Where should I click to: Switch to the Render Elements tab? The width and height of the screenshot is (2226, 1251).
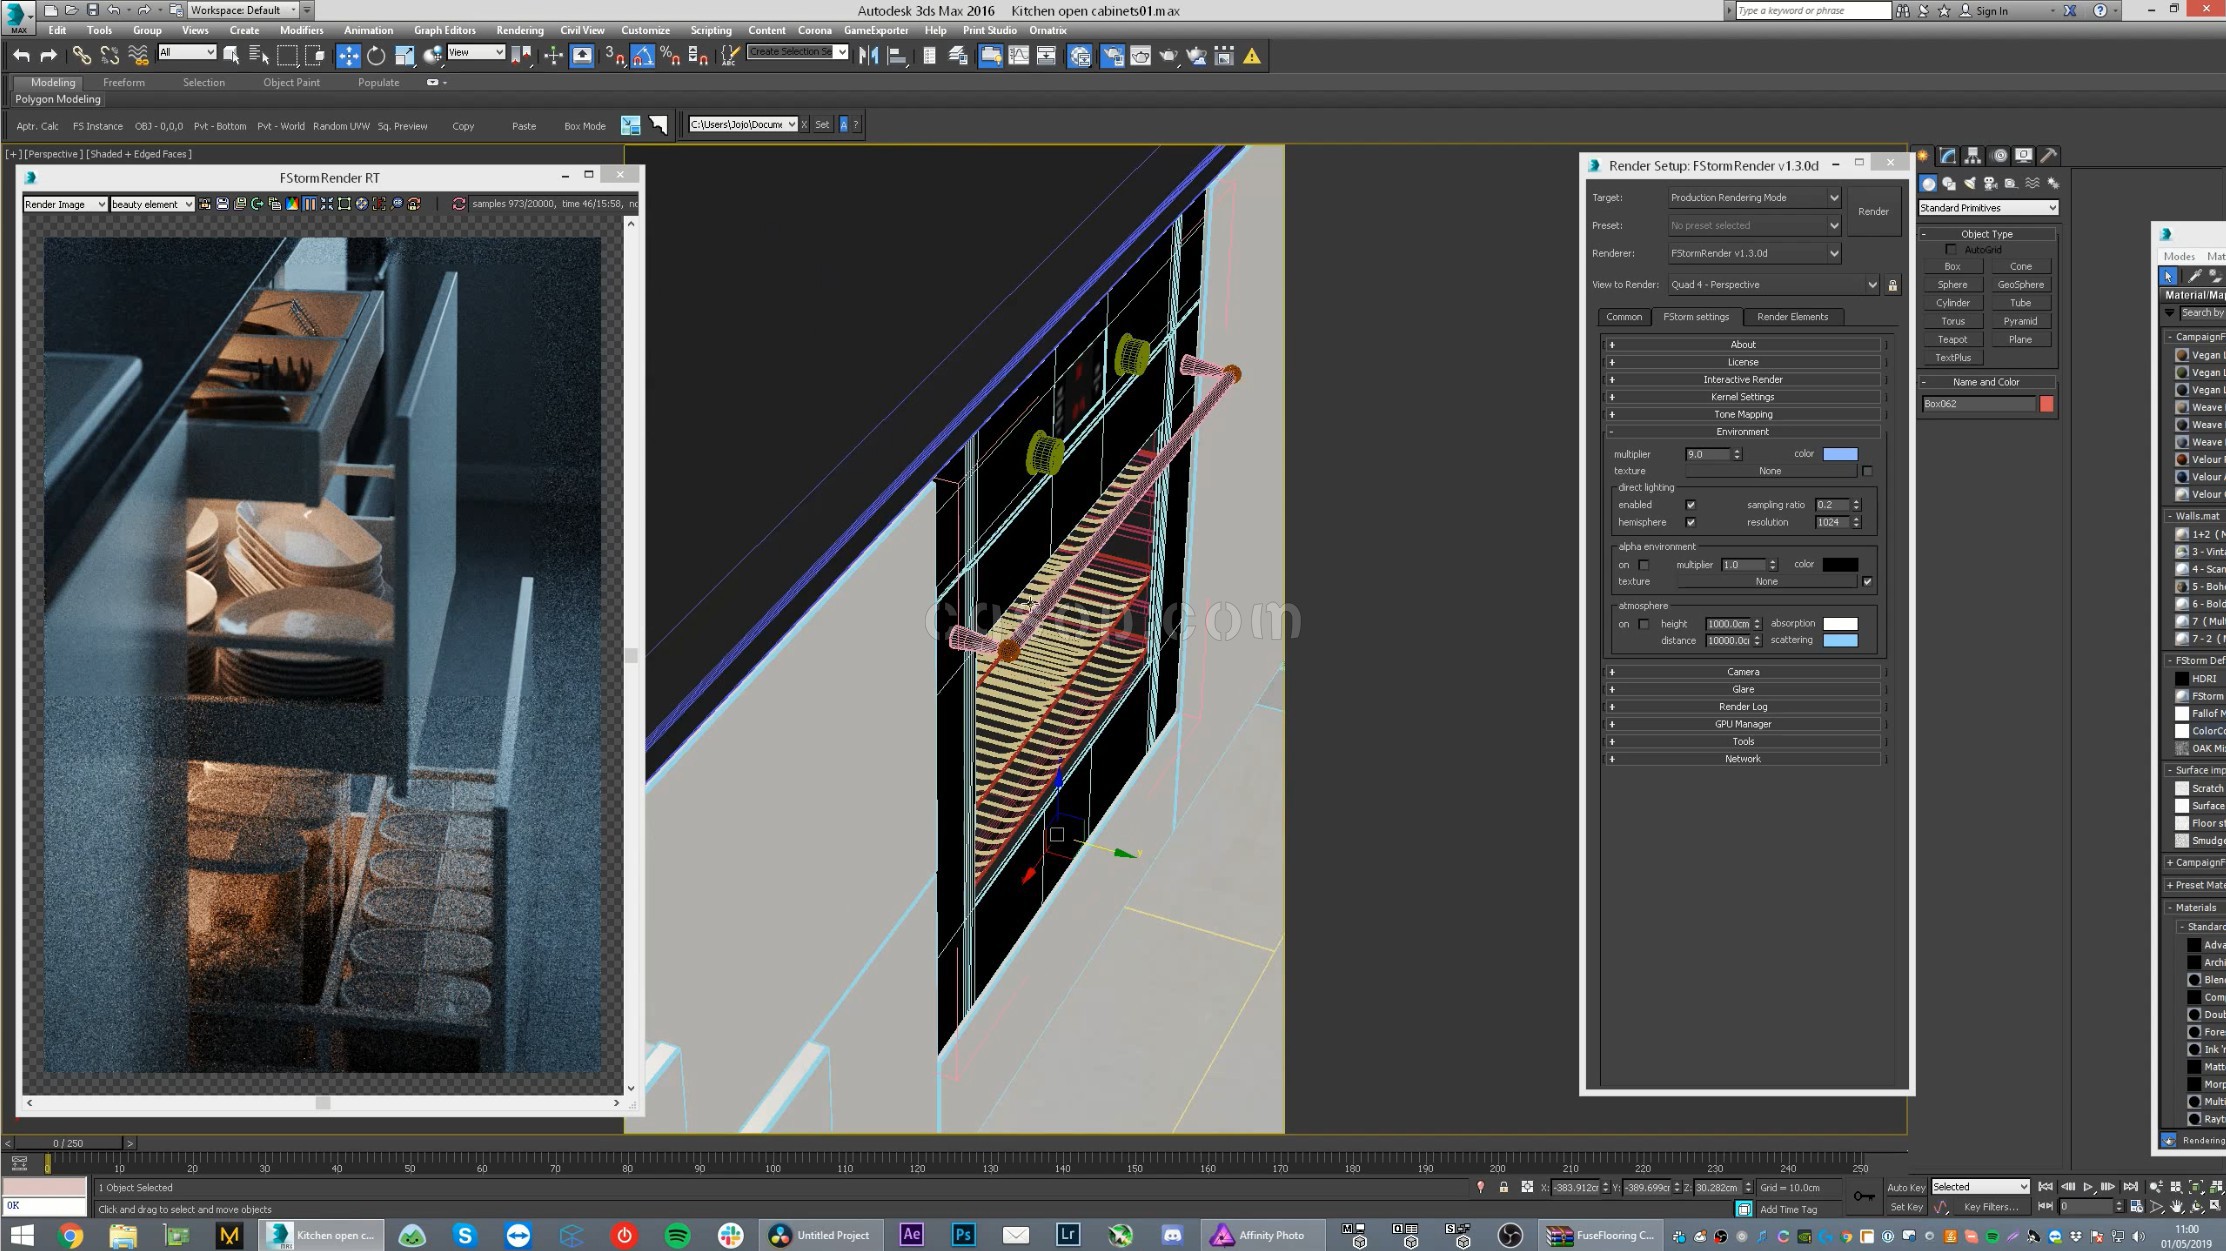tap(1792, 317)
